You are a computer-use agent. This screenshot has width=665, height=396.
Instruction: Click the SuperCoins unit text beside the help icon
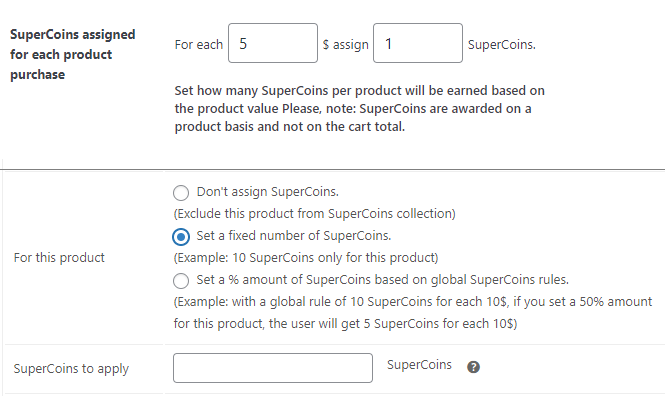[419, 365]
